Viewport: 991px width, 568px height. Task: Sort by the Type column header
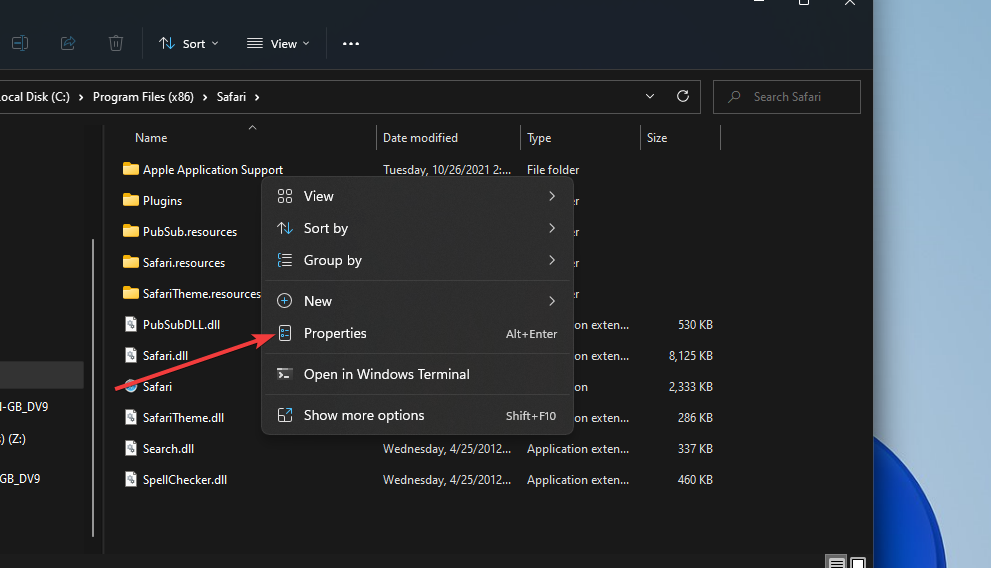tap(539, 138)
